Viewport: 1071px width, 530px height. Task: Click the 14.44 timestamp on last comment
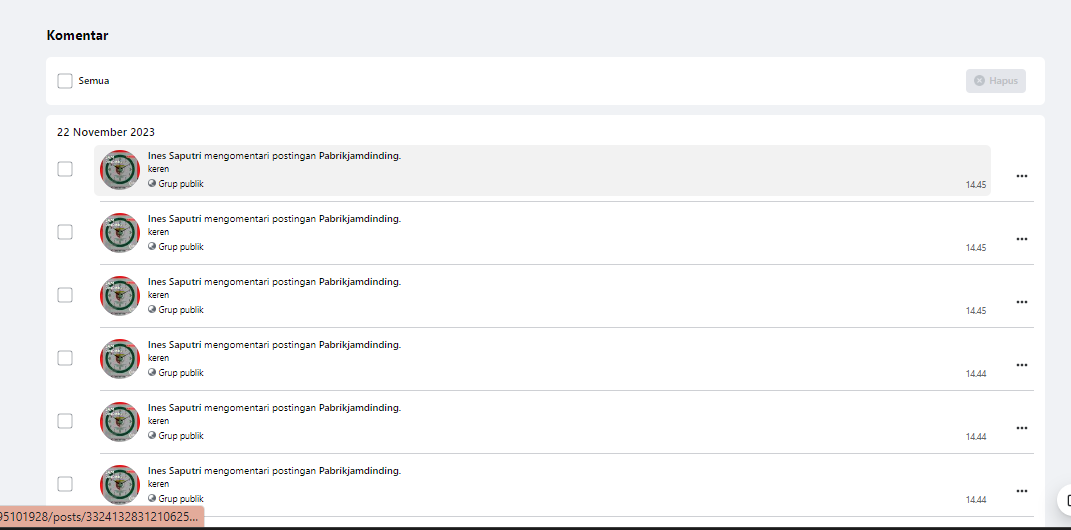coord(975,500)
